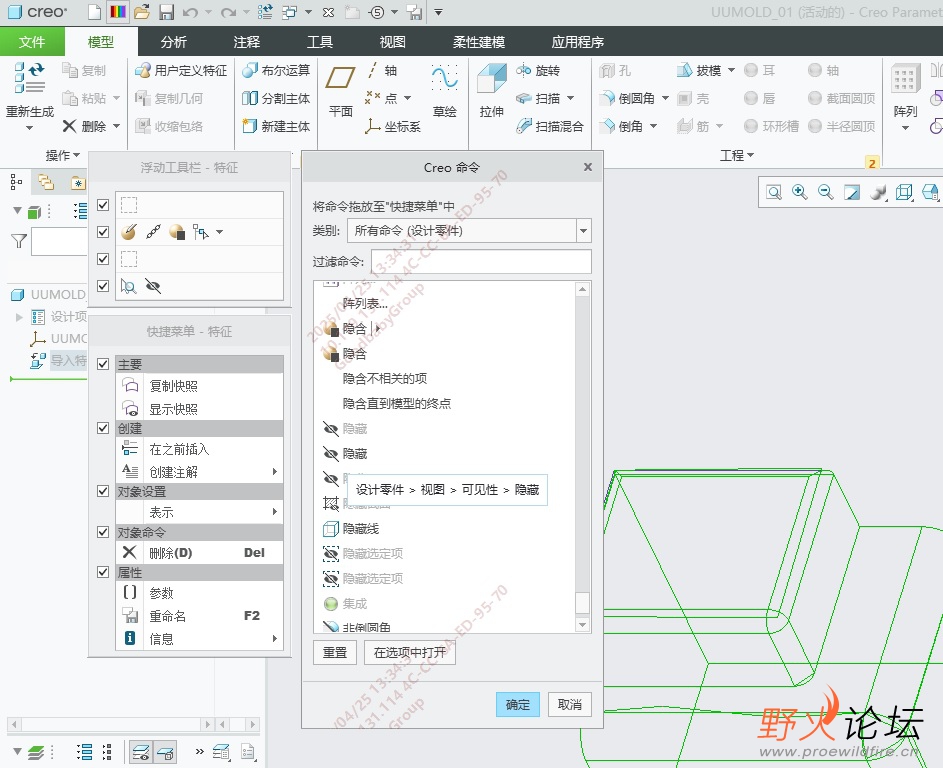Switch to the 分析 ribbon tab
943x768 pixels.
coord(173,42)
